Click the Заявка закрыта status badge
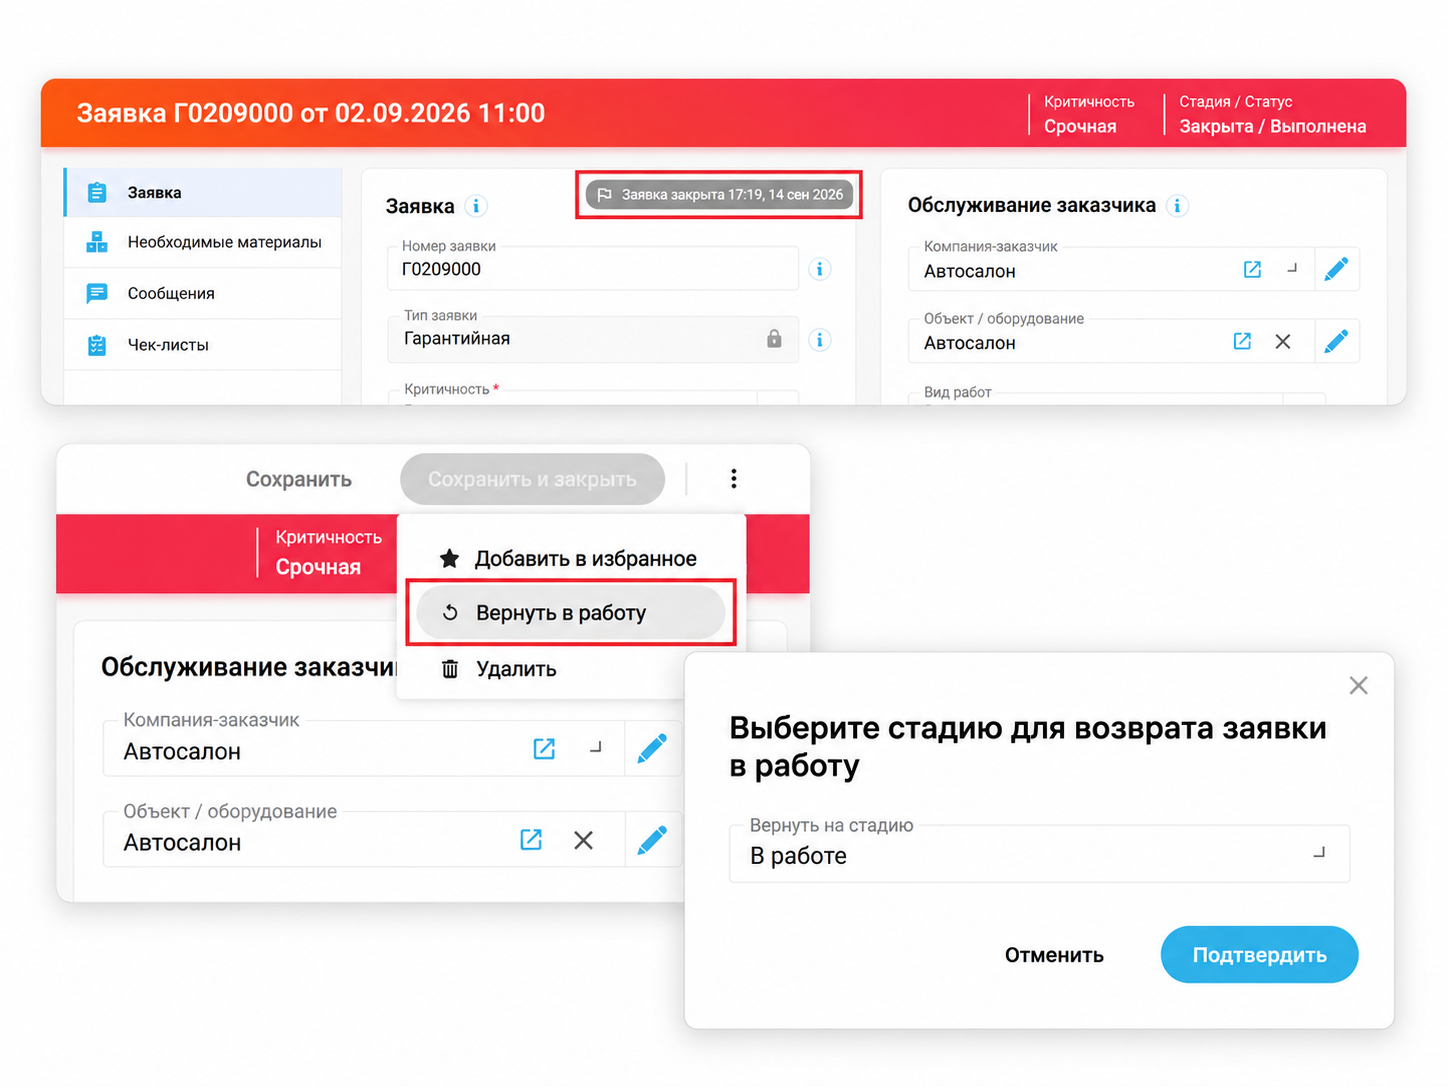1447x1087 pixels. (719, 195)
